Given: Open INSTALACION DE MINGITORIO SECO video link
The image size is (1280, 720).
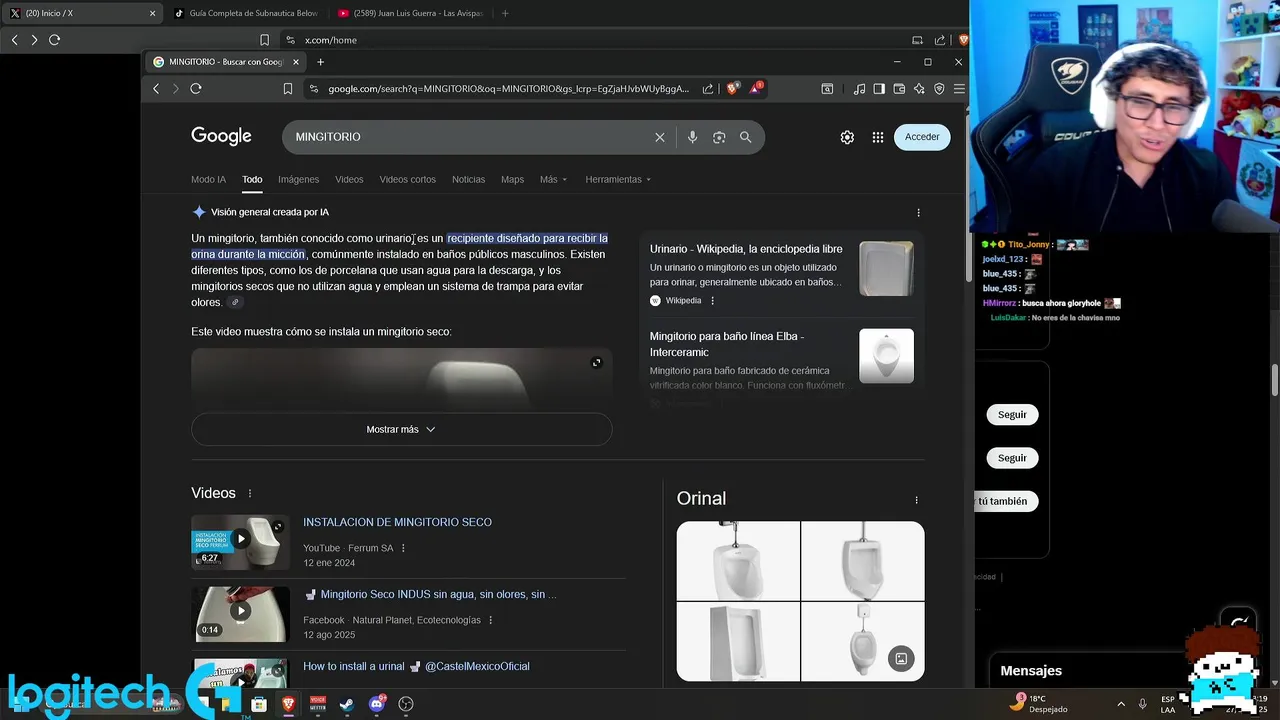Looking at the screenshot, I should click(x=397, y=522).
